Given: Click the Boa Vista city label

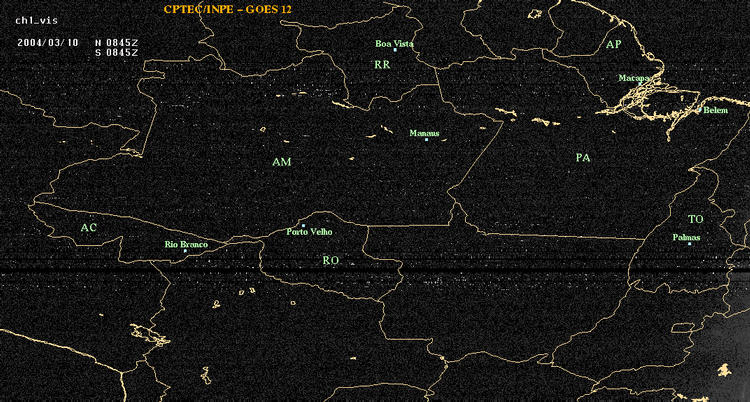Looking at the screenshot, I should [x=394, y=44].
